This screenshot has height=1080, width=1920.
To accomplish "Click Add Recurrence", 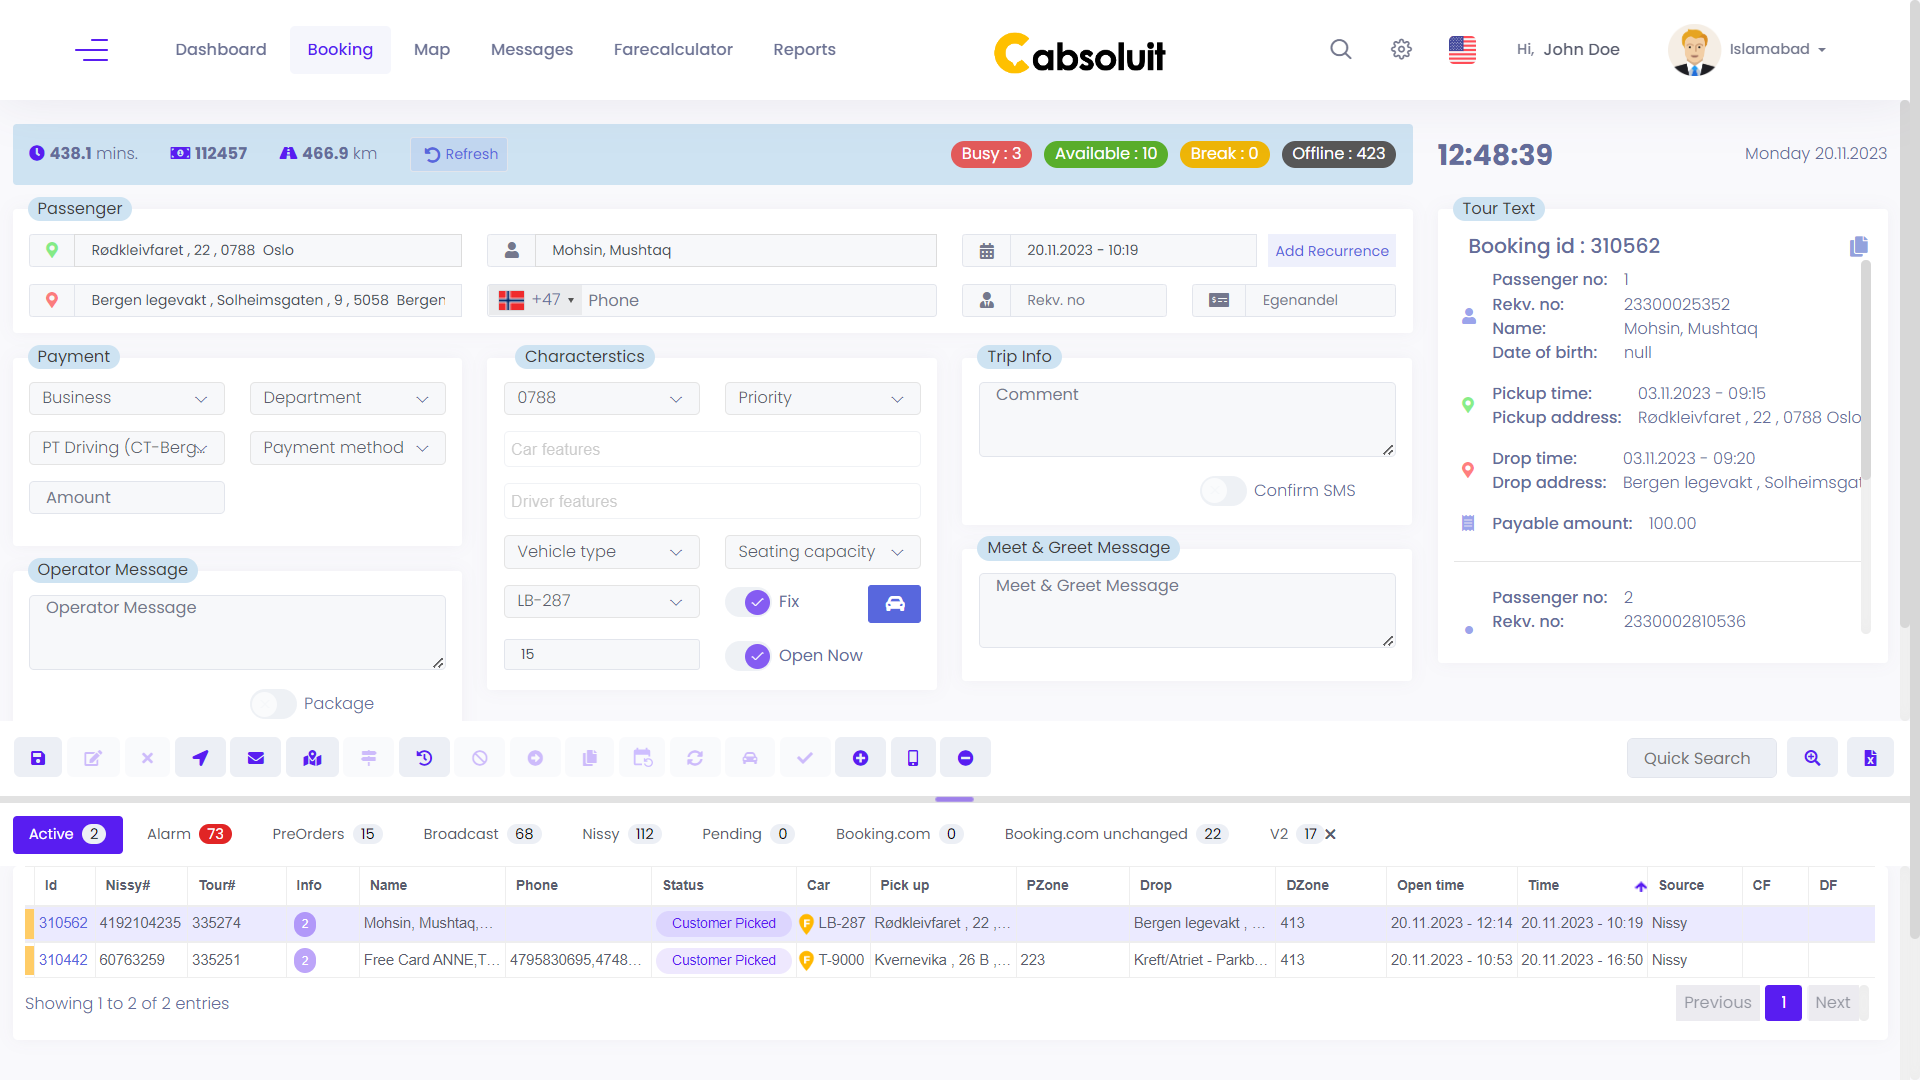I will pyautogui.click(x=1331, y=251).
